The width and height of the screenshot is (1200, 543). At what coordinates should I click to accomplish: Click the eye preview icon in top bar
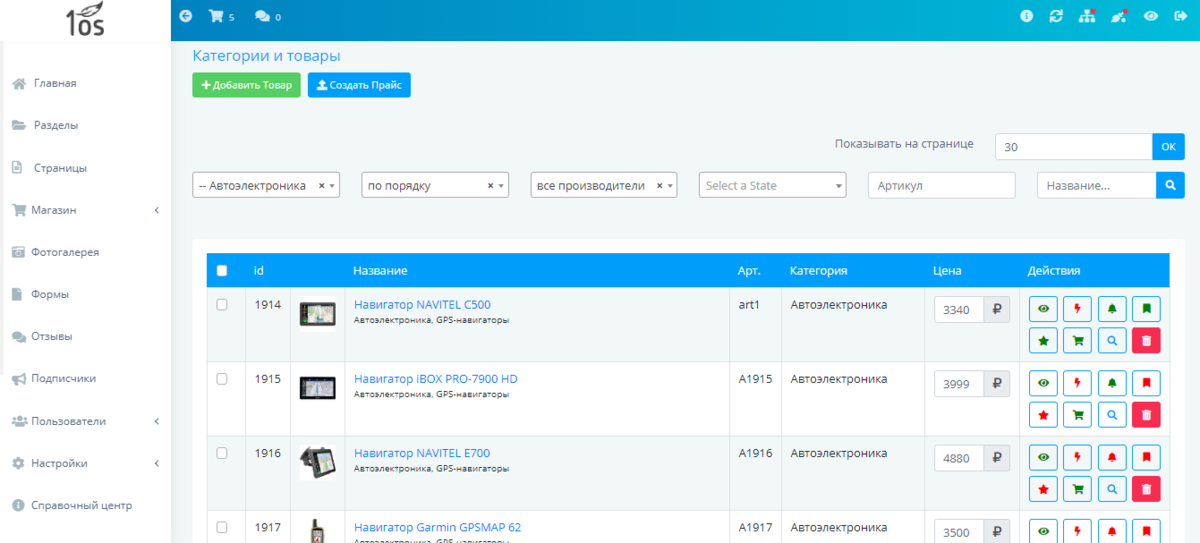(1151, 16)
